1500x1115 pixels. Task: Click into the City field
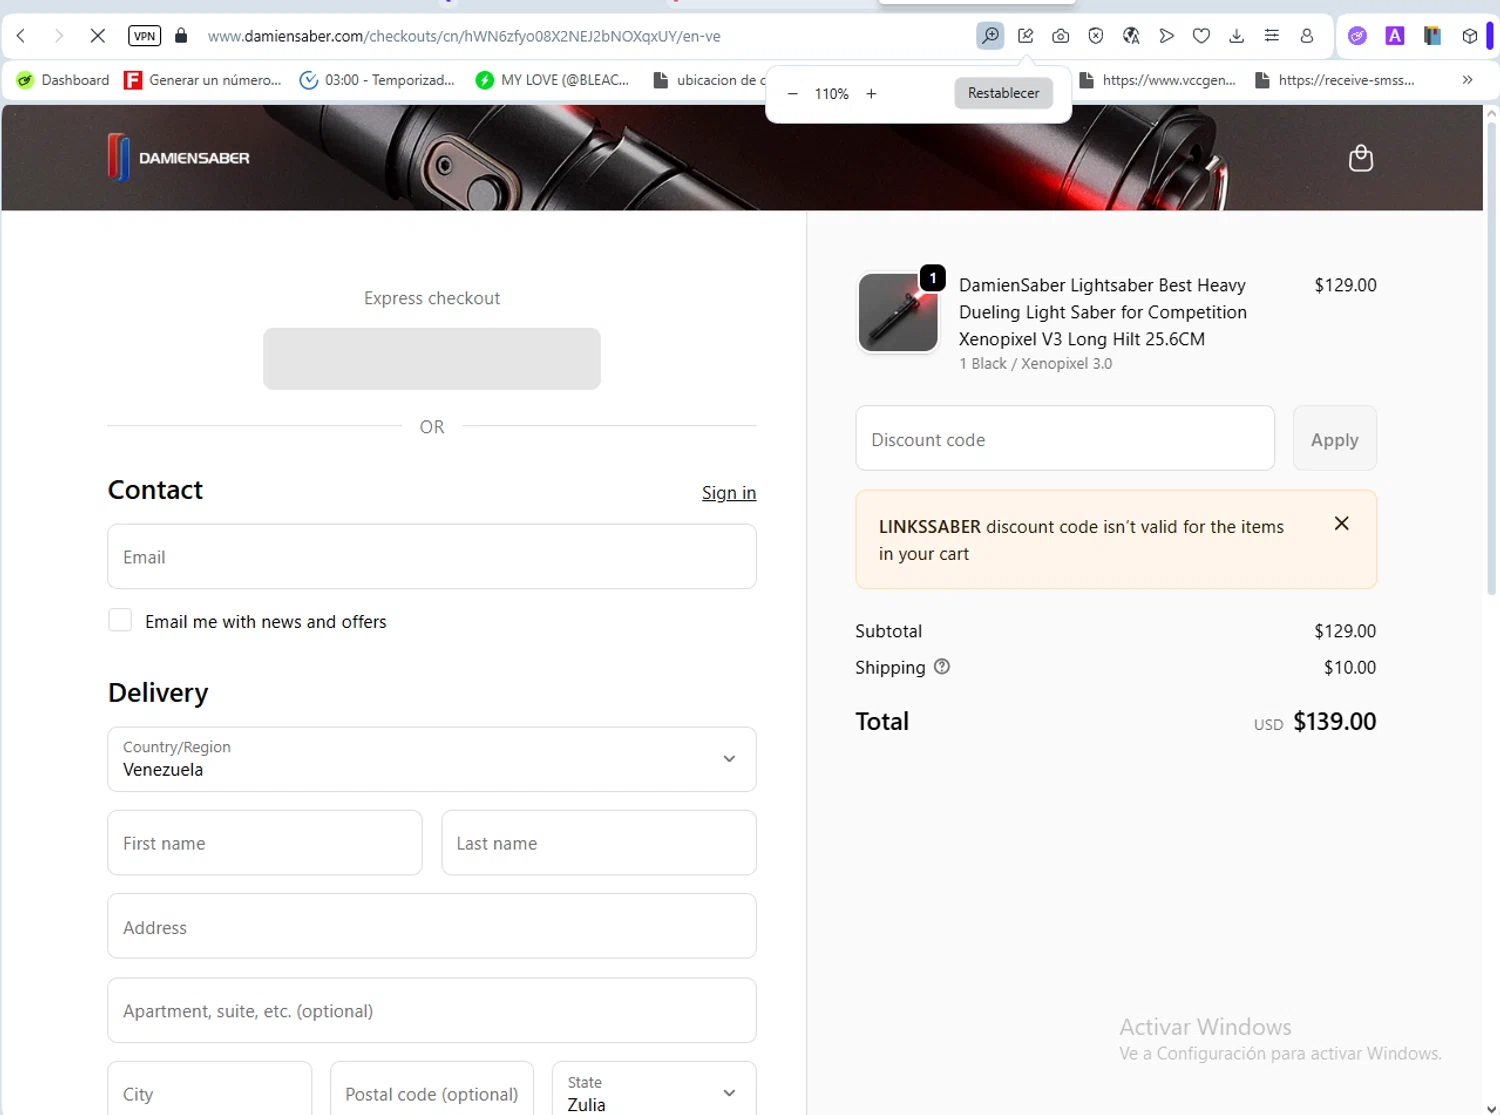click(210, 1090)
